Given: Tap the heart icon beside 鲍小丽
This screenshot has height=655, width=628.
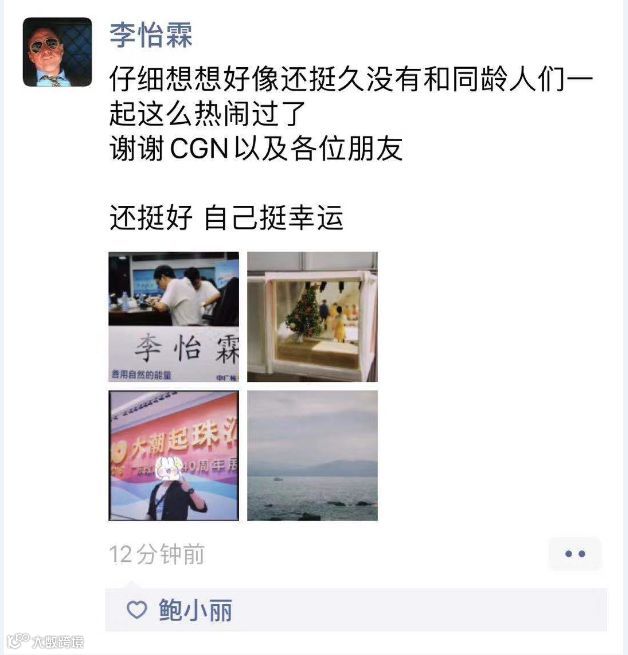Looking at the screenshot, I should coord(137,610).
